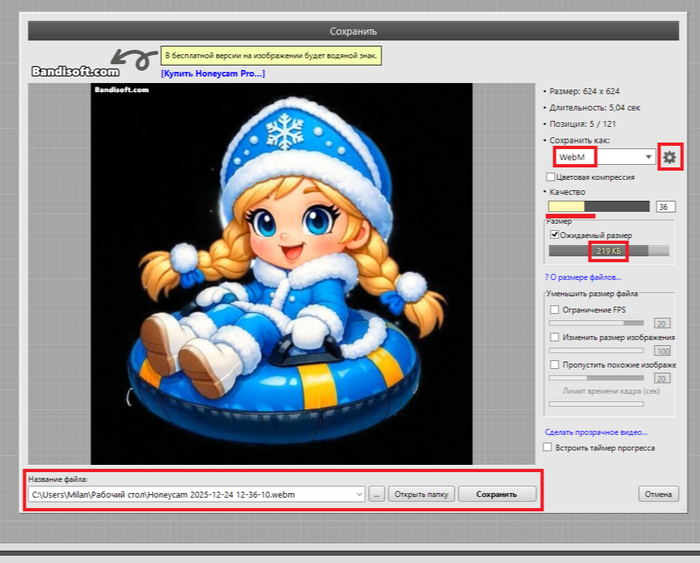The image size is (700, 563).
Task: Cancel the dialog with Отмена button
Action: (657, 494)
